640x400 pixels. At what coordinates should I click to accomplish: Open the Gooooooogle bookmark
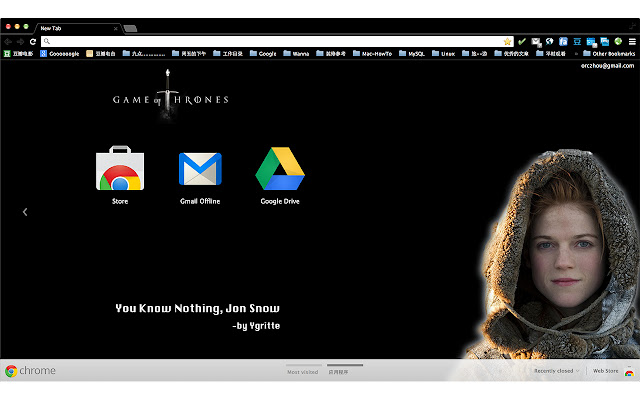click(60, 53)
